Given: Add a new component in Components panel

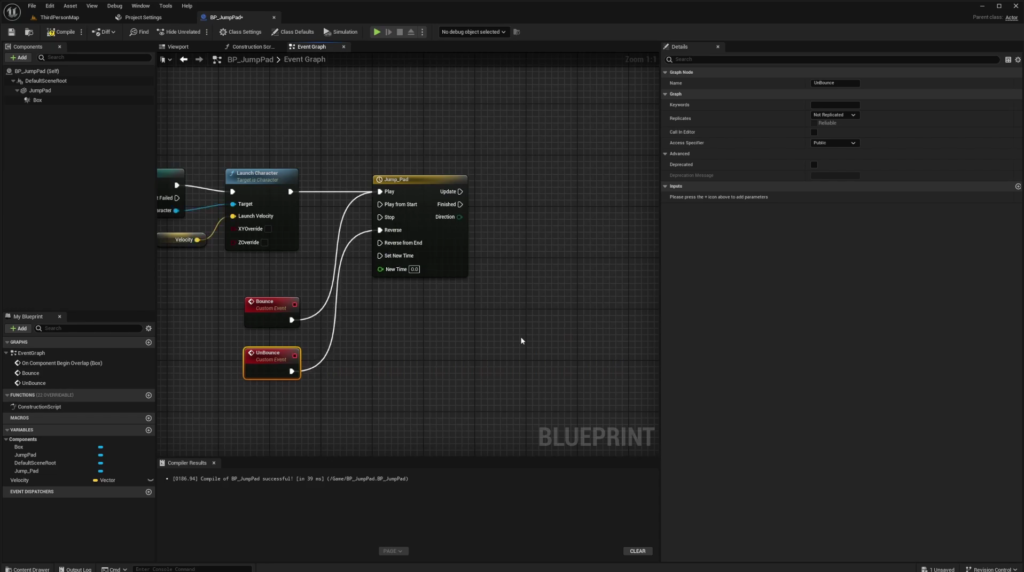Looking at the screenshot, I should click(18, 57).
